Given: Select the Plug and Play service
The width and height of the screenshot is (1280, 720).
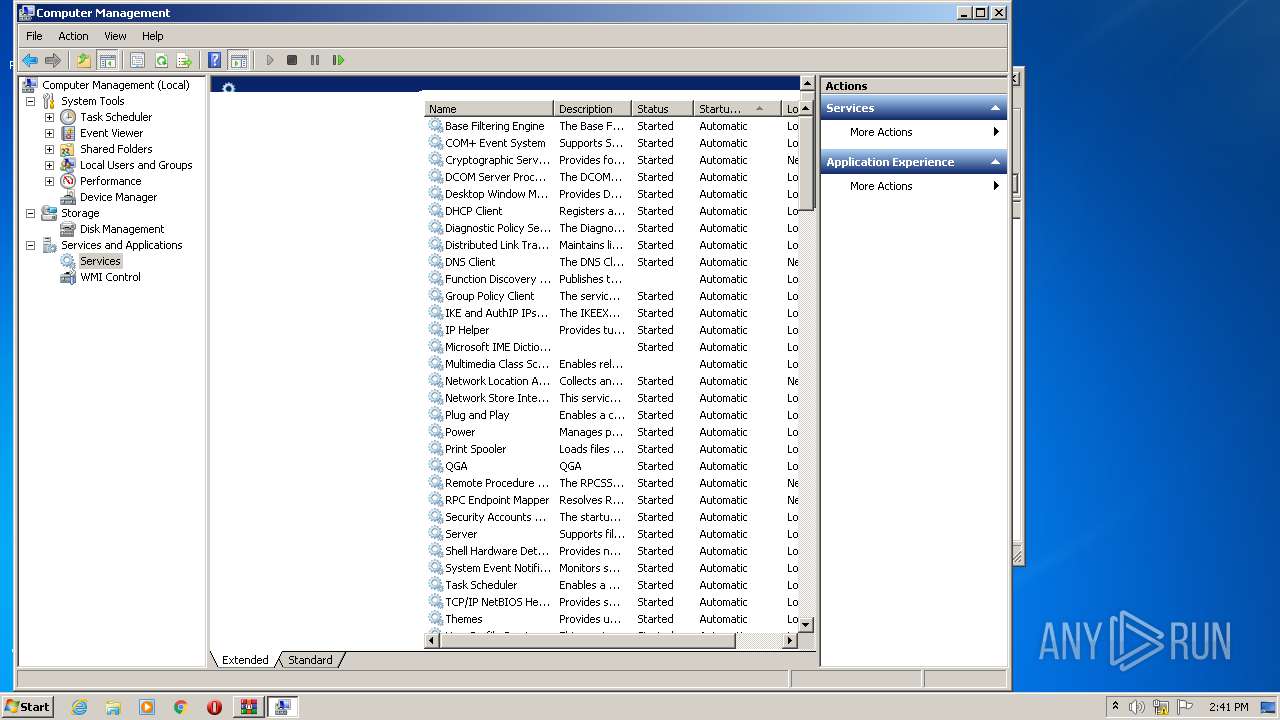Looking at the screenshot, I should tap(477, 415).
